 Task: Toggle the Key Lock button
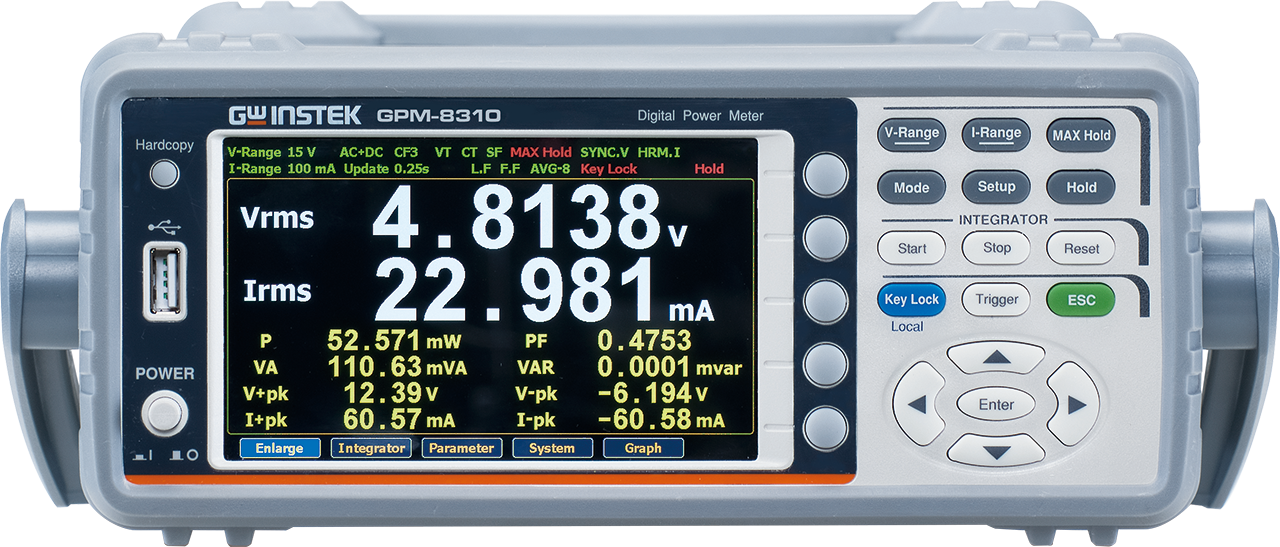(x=911, y=299)
